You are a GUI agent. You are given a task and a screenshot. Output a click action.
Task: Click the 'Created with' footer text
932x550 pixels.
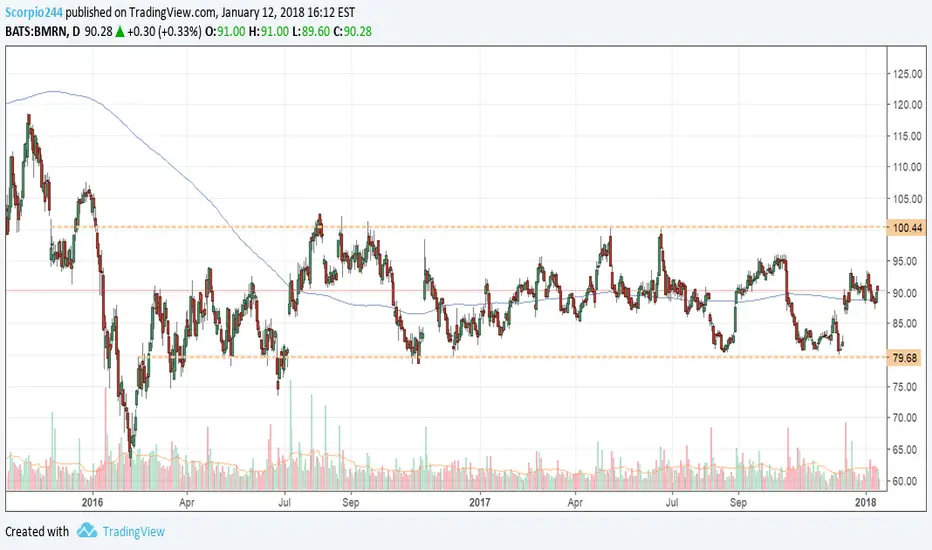click(x=37, y=532)
